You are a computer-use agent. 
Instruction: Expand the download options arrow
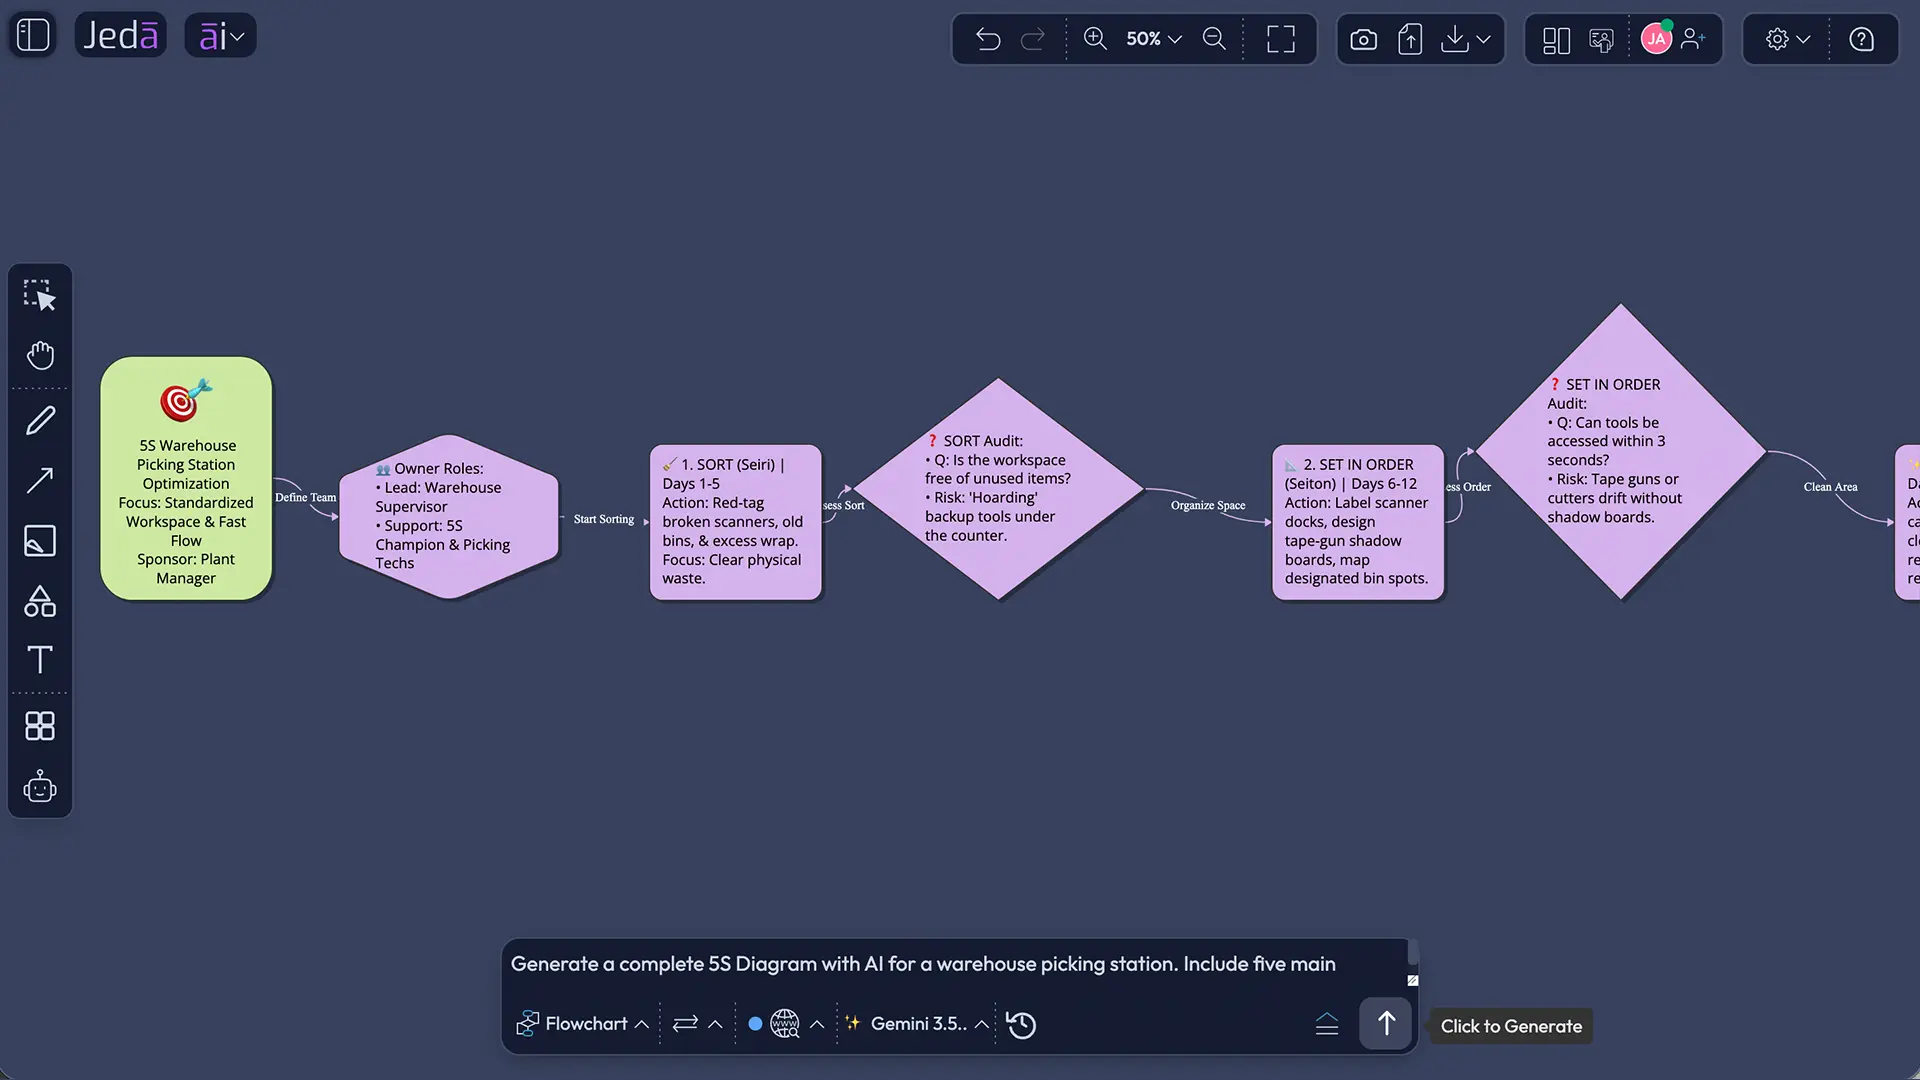pyautogui.click(x=1484, y=39)
